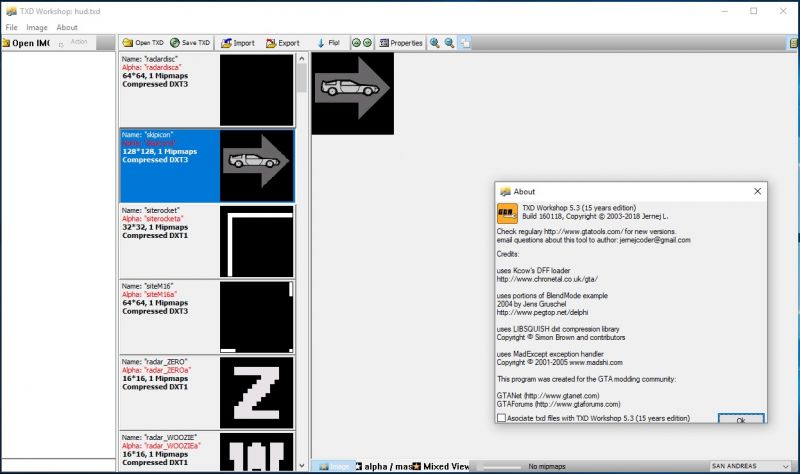Image resolution: width=800 pixels, height=474 pixels.
Task: Click the green move-down arrow icon
Action: coord(367,43)
